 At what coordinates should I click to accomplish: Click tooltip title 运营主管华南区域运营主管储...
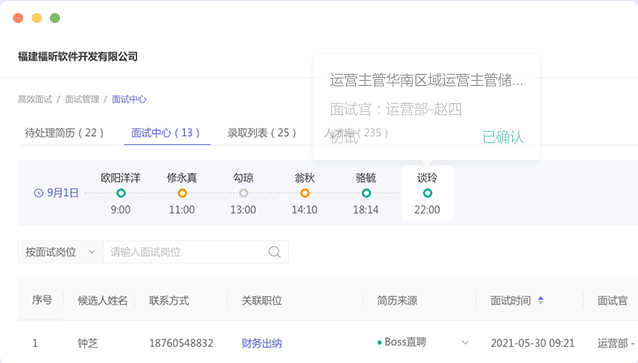pos(426,80)
